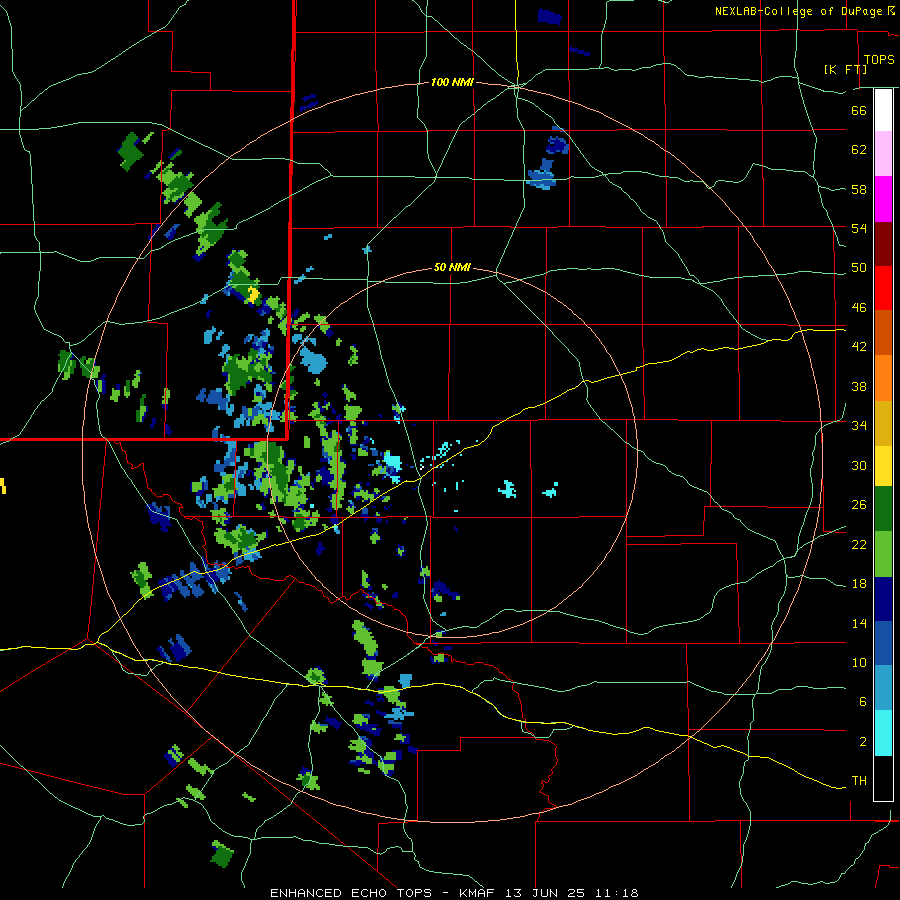
Task: Click the '62' legend value
Action: coord(859,149)
